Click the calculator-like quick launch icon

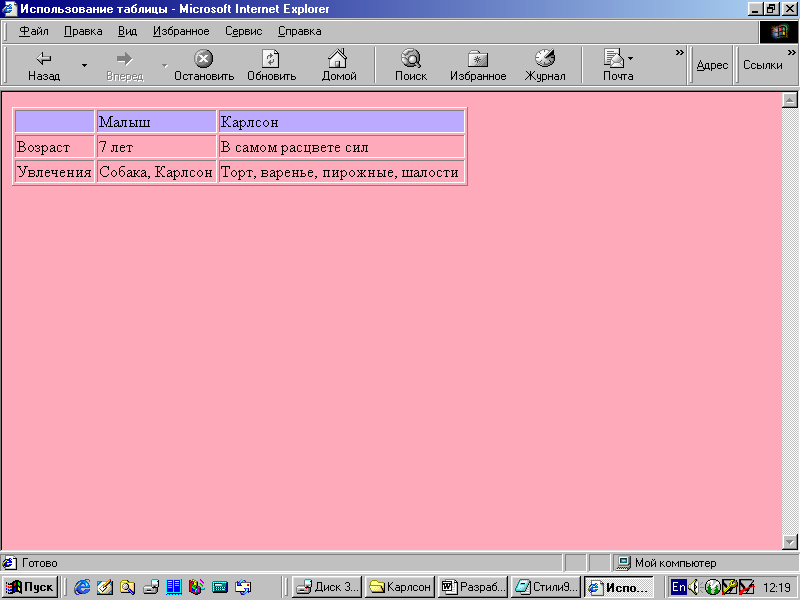220,587
